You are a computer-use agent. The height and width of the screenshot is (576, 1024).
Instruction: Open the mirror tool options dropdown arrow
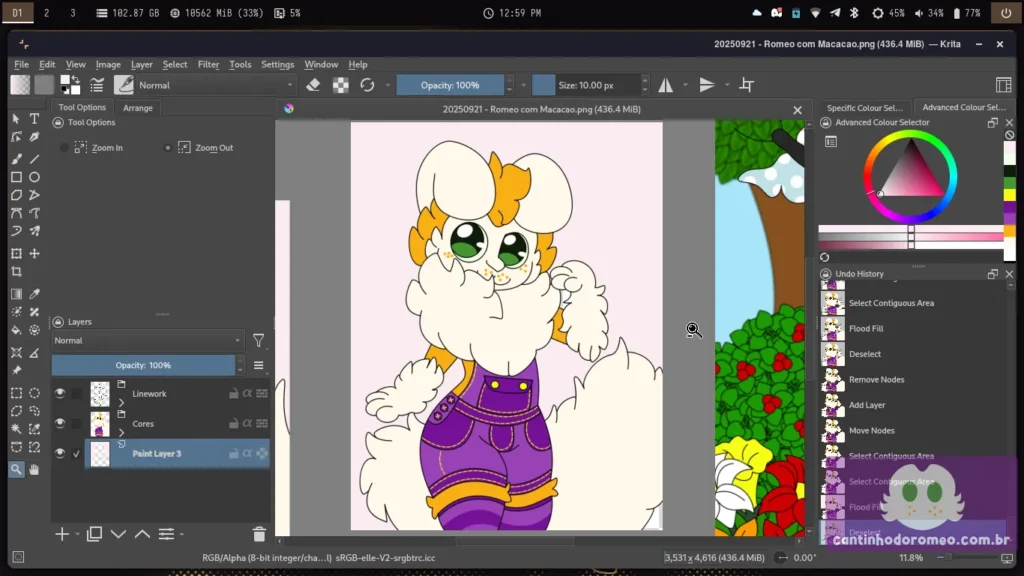tap(685, 85)
